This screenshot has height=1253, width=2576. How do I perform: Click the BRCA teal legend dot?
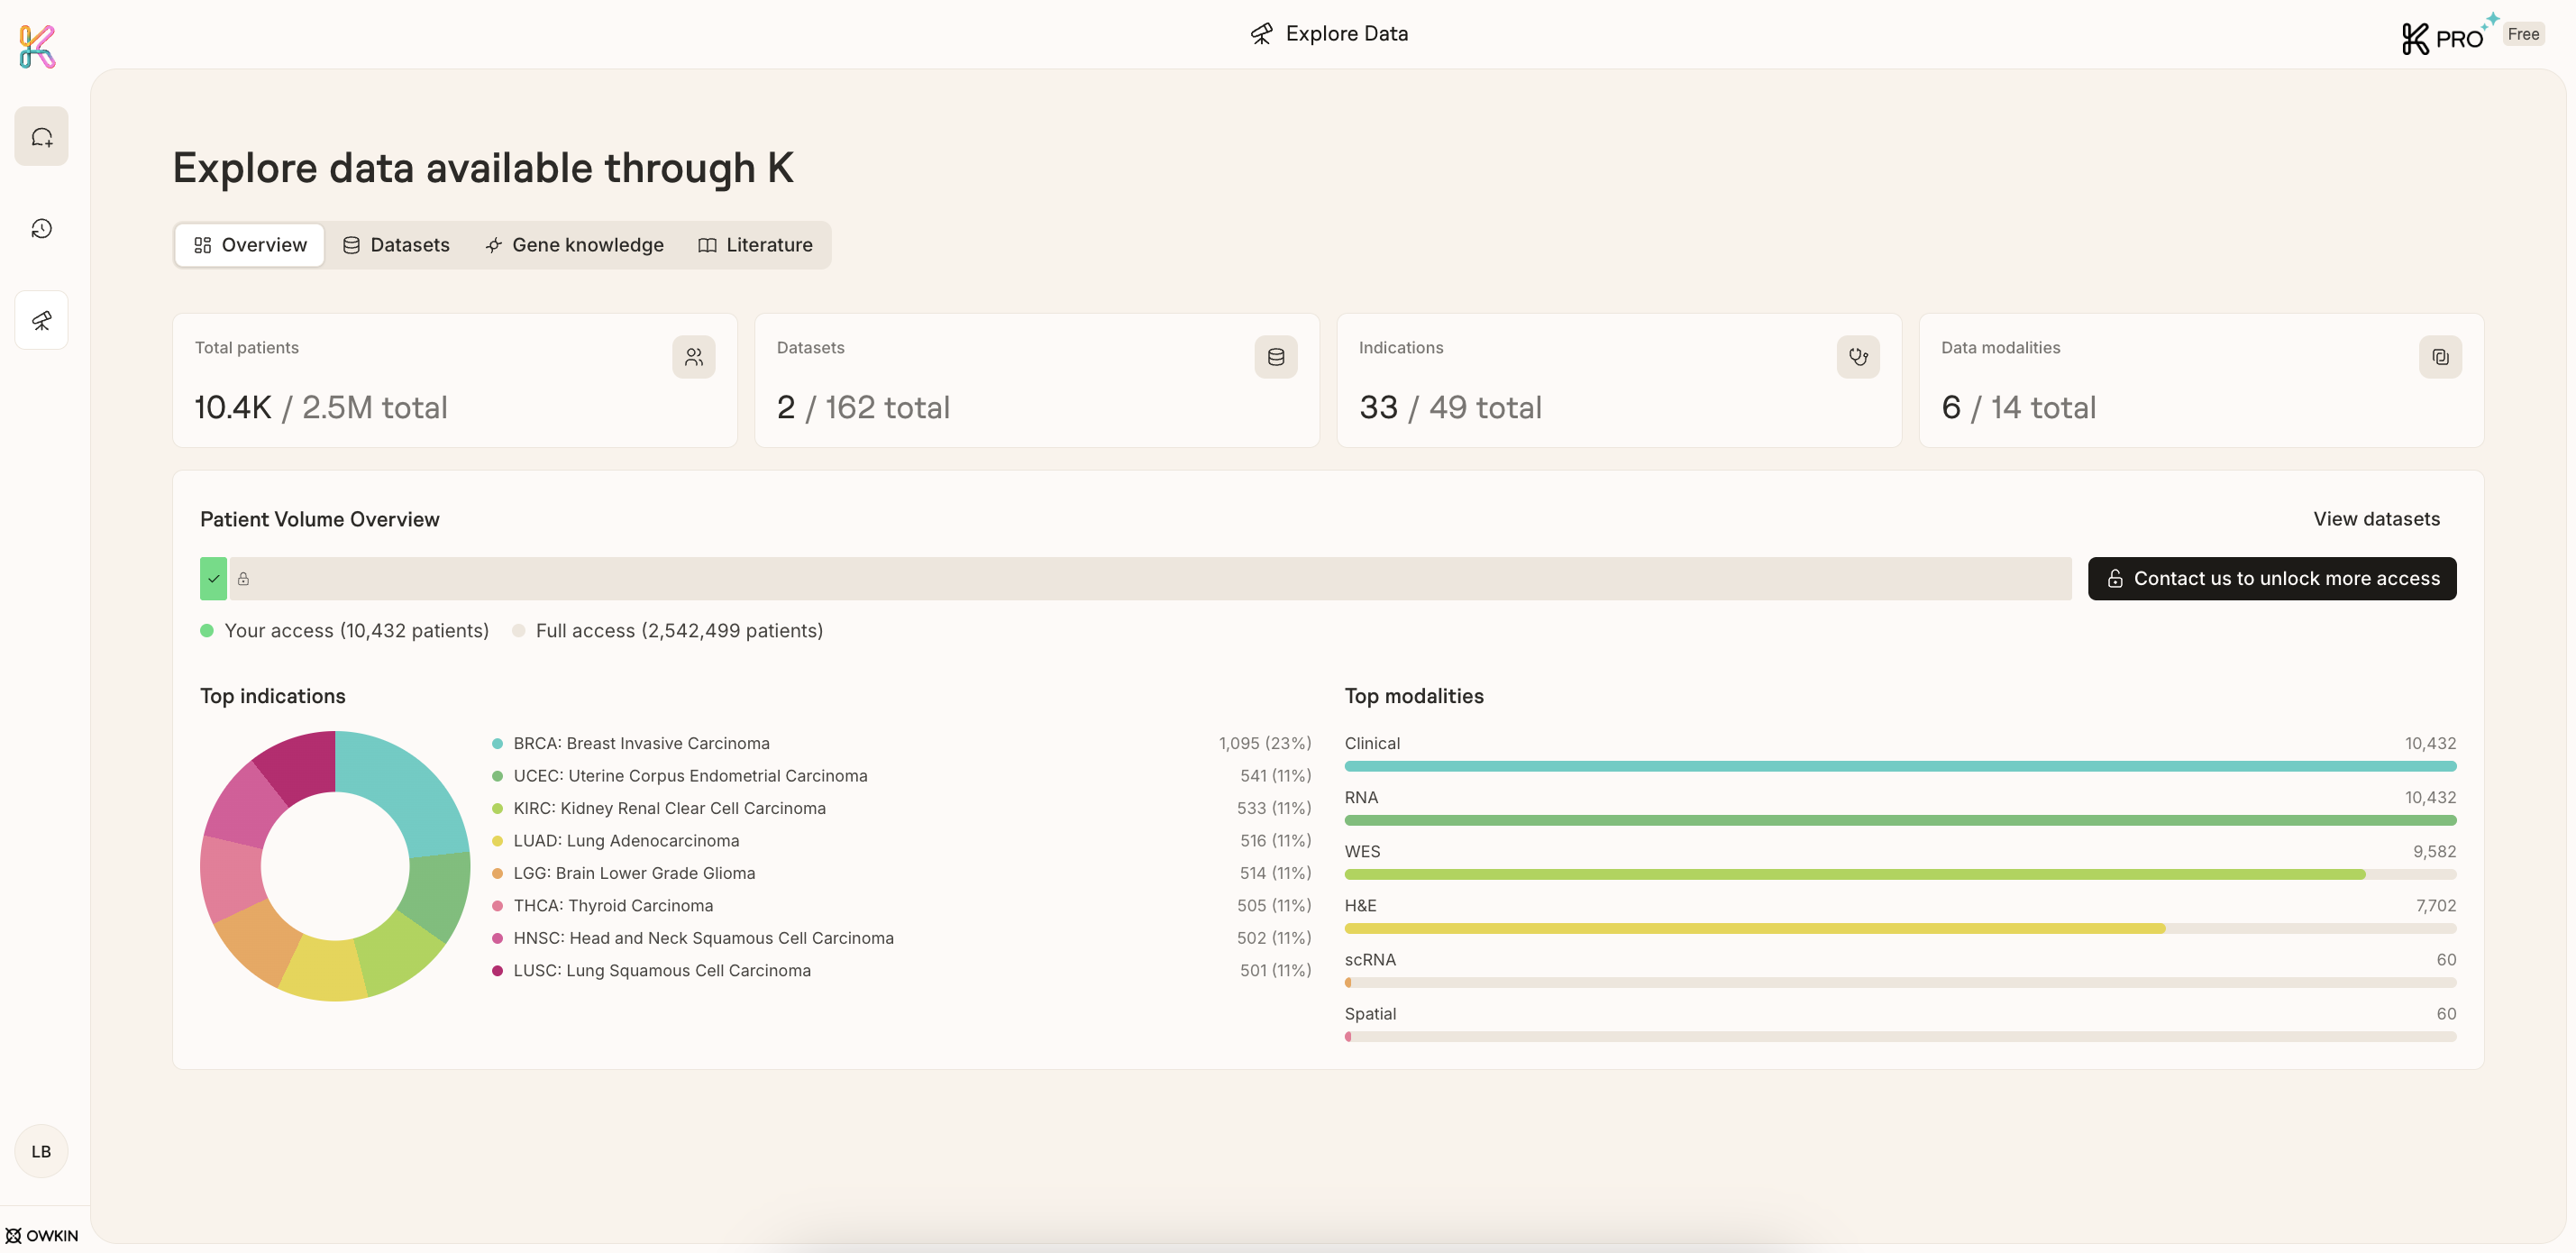pos(497,743)
